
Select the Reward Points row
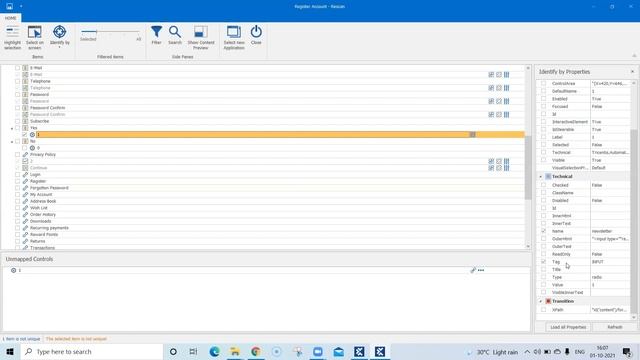click(x=44, y=235)
